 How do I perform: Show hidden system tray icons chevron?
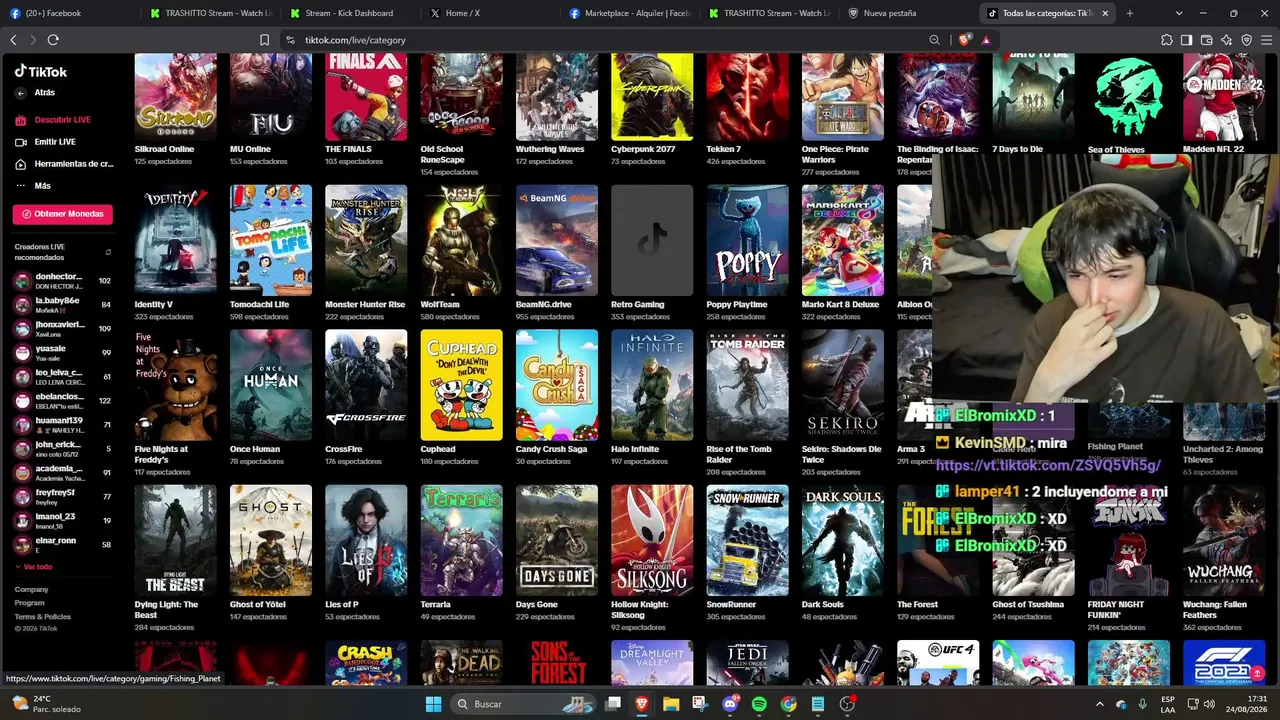[1099, 704]
